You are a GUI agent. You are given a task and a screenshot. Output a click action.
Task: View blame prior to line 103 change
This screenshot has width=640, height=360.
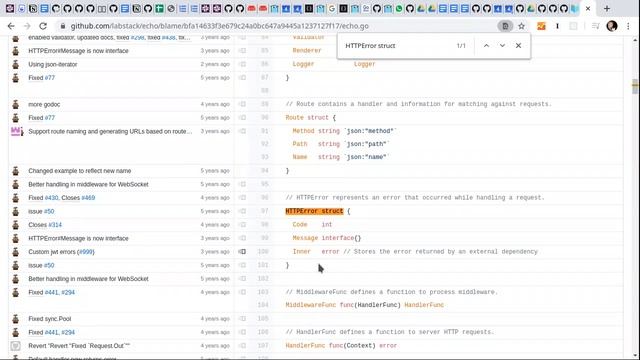click(x=242, y=292)
